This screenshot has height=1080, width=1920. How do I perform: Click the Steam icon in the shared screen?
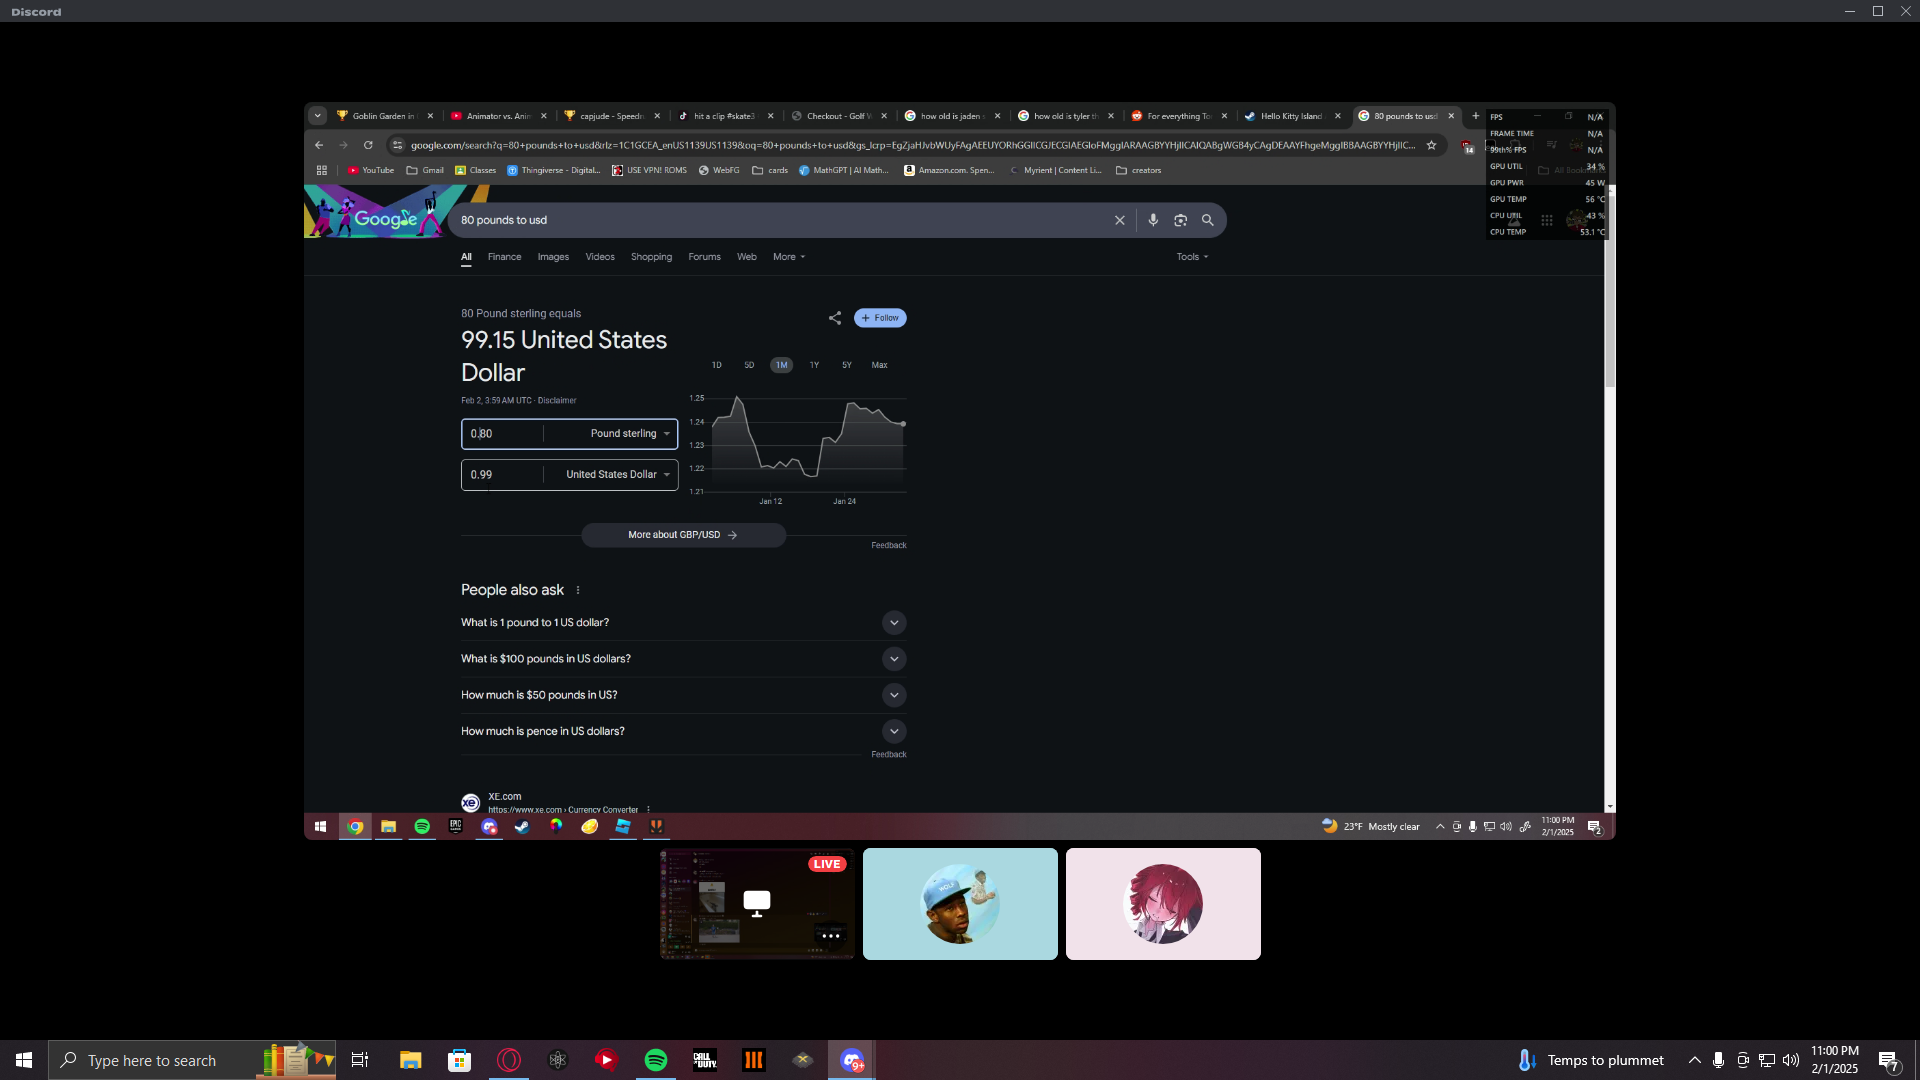[522, 826]
